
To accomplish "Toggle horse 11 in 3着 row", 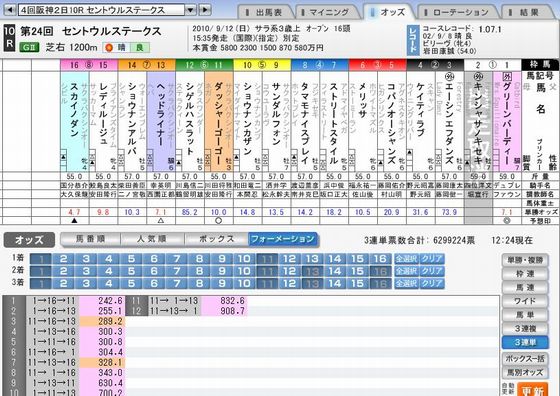I will tap(267, 284).
